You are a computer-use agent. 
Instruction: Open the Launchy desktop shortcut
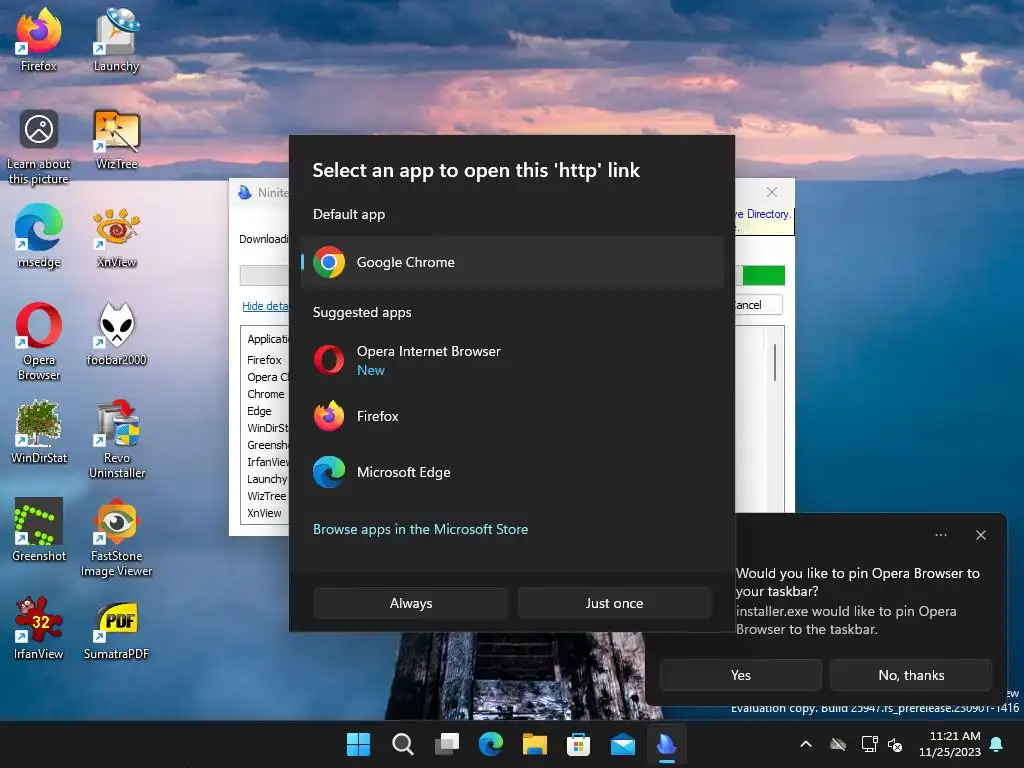coord(116,39)
